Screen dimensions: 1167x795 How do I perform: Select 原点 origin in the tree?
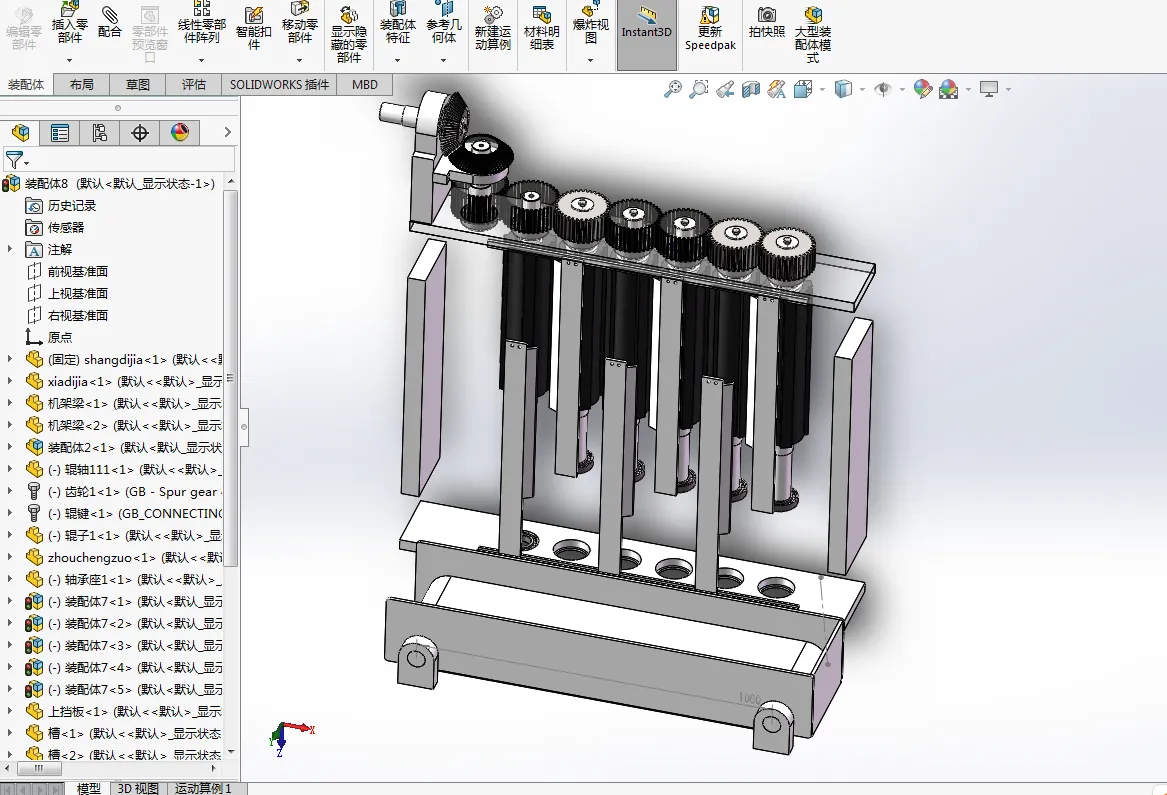[60, 337]
